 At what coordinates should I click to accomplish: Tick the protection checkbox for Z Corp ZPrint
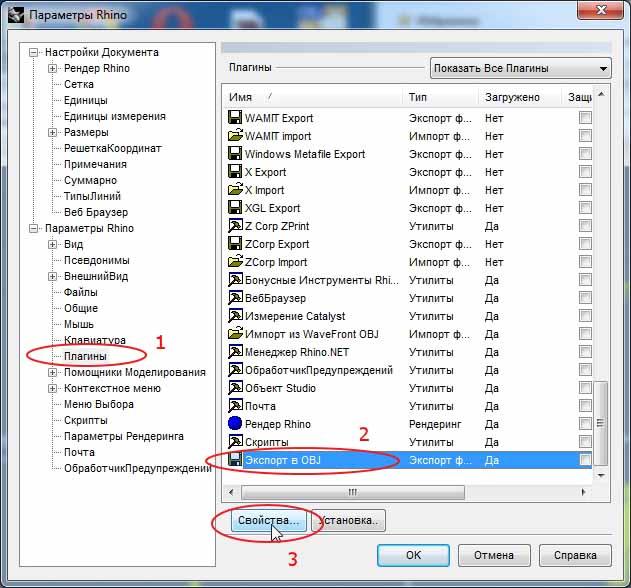[585, 225]
